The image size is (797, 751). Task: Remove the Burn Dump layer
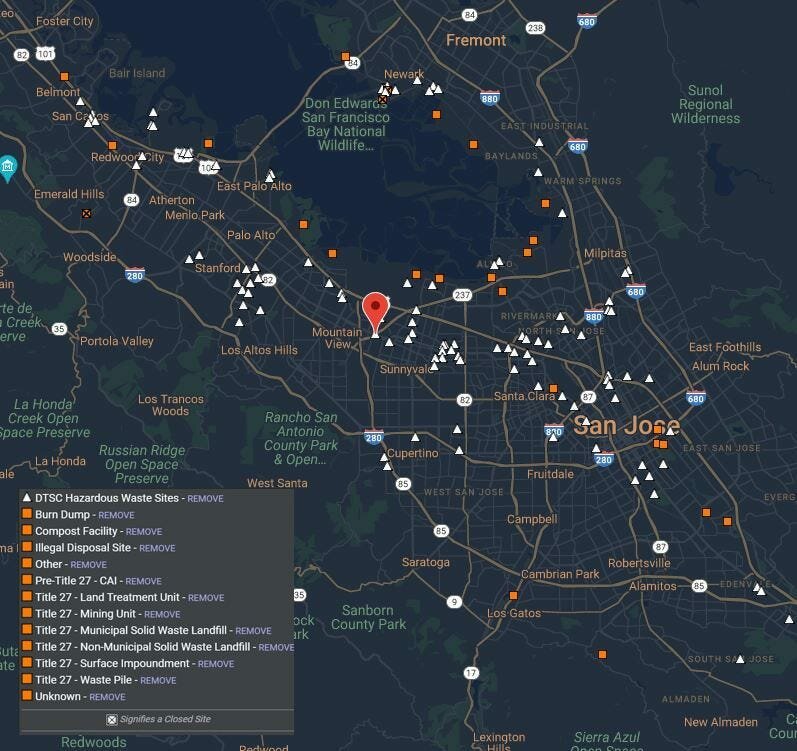tap(116, 515)
